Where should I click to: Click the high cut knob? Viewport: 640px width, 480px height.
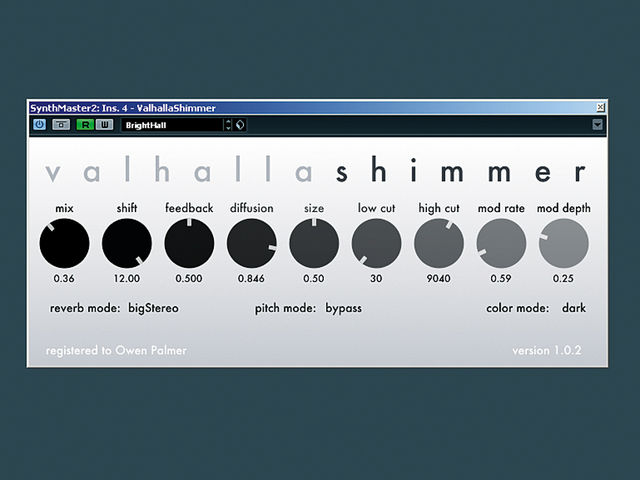(x=439, y=243)
